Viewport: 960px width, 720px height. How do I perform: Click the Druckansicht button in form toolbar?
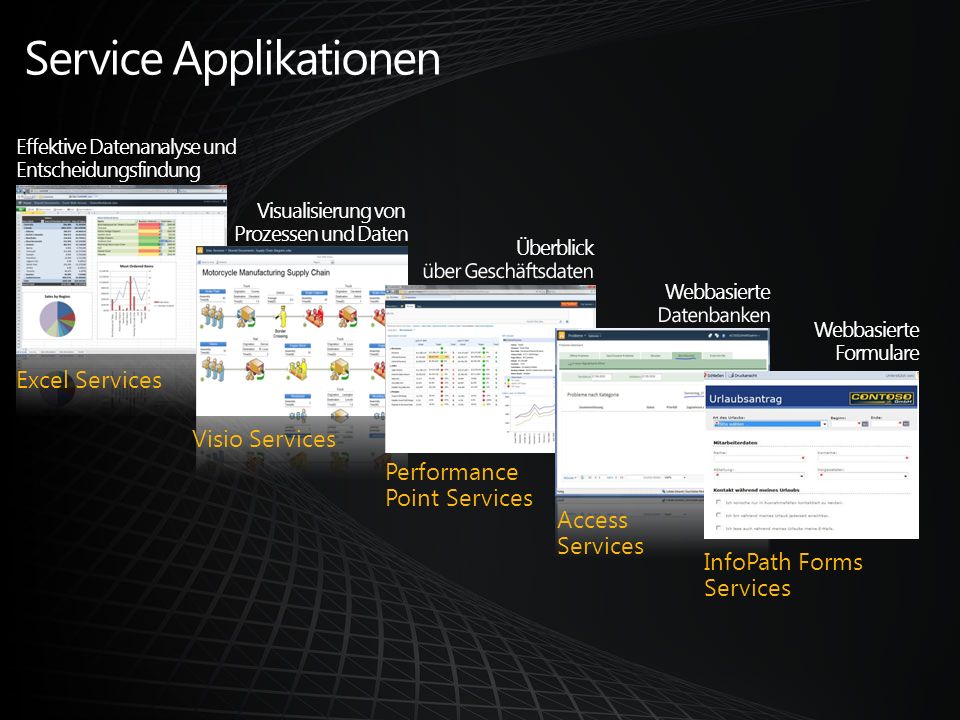point(743,375)
